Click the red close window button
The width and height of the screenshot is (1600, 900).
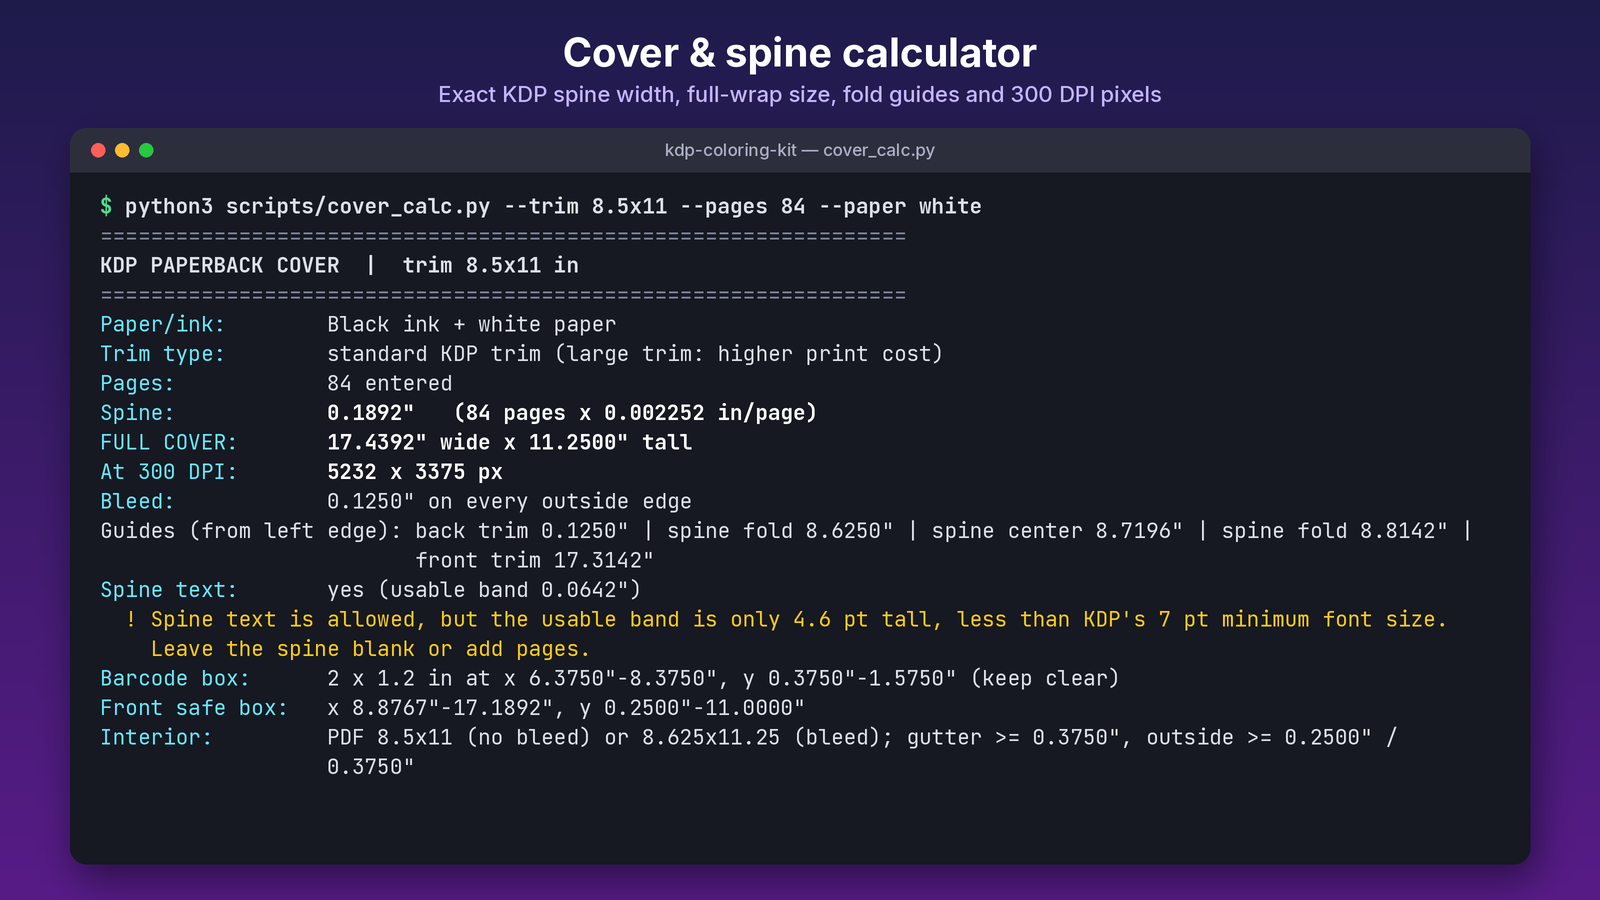(x=98, y=150)
